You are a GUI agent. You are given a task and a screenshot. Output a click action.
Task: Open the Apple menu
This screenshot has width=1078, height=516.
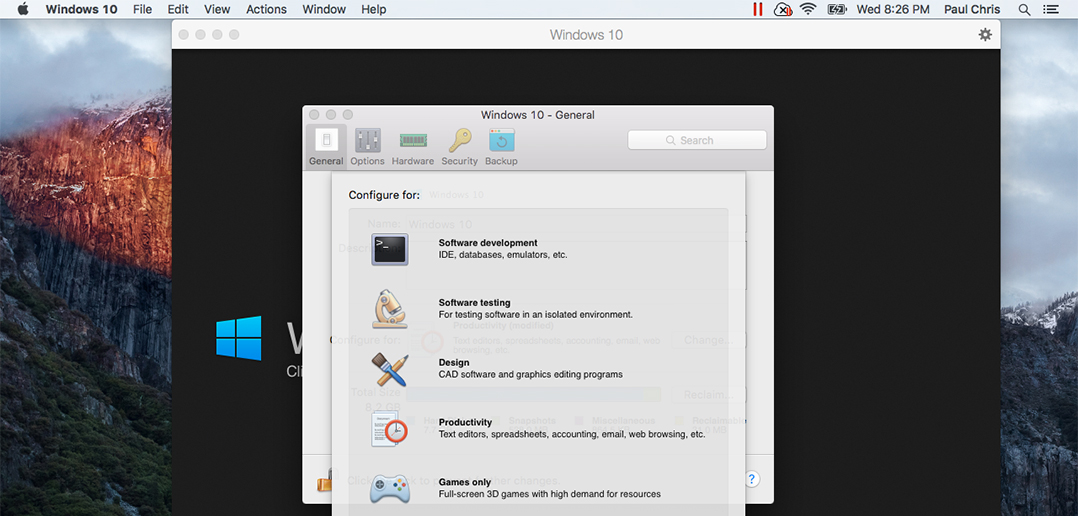(x=23, y=9)
